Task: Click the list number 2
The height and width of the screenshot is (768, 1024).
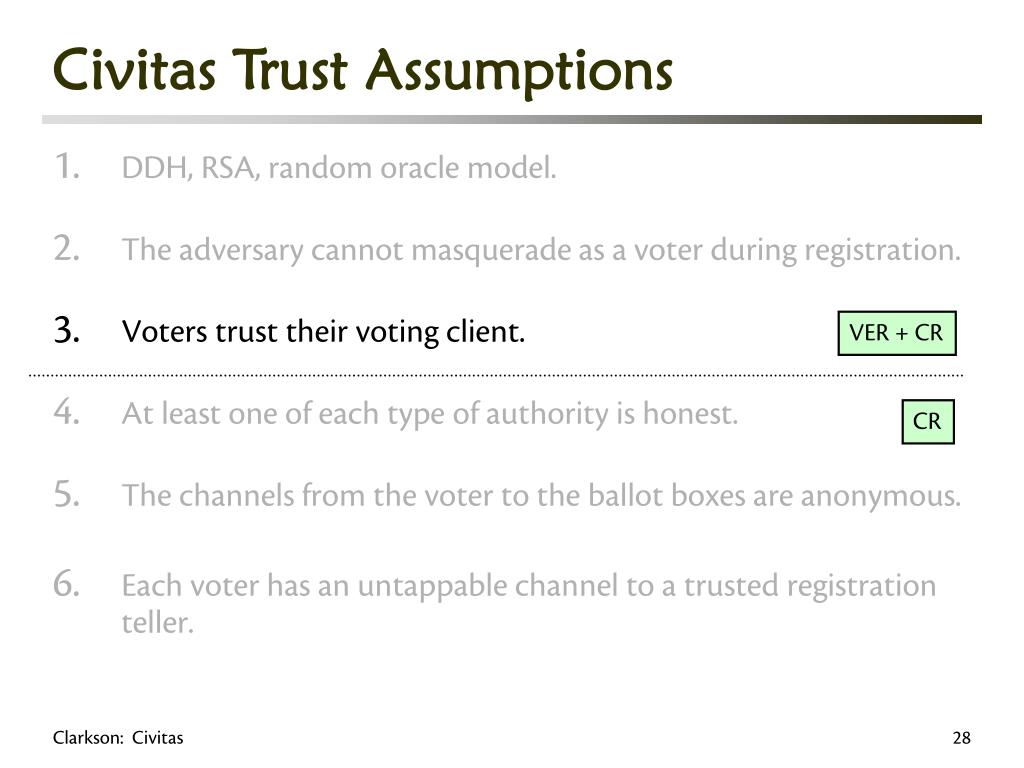Action: (67, 248)
